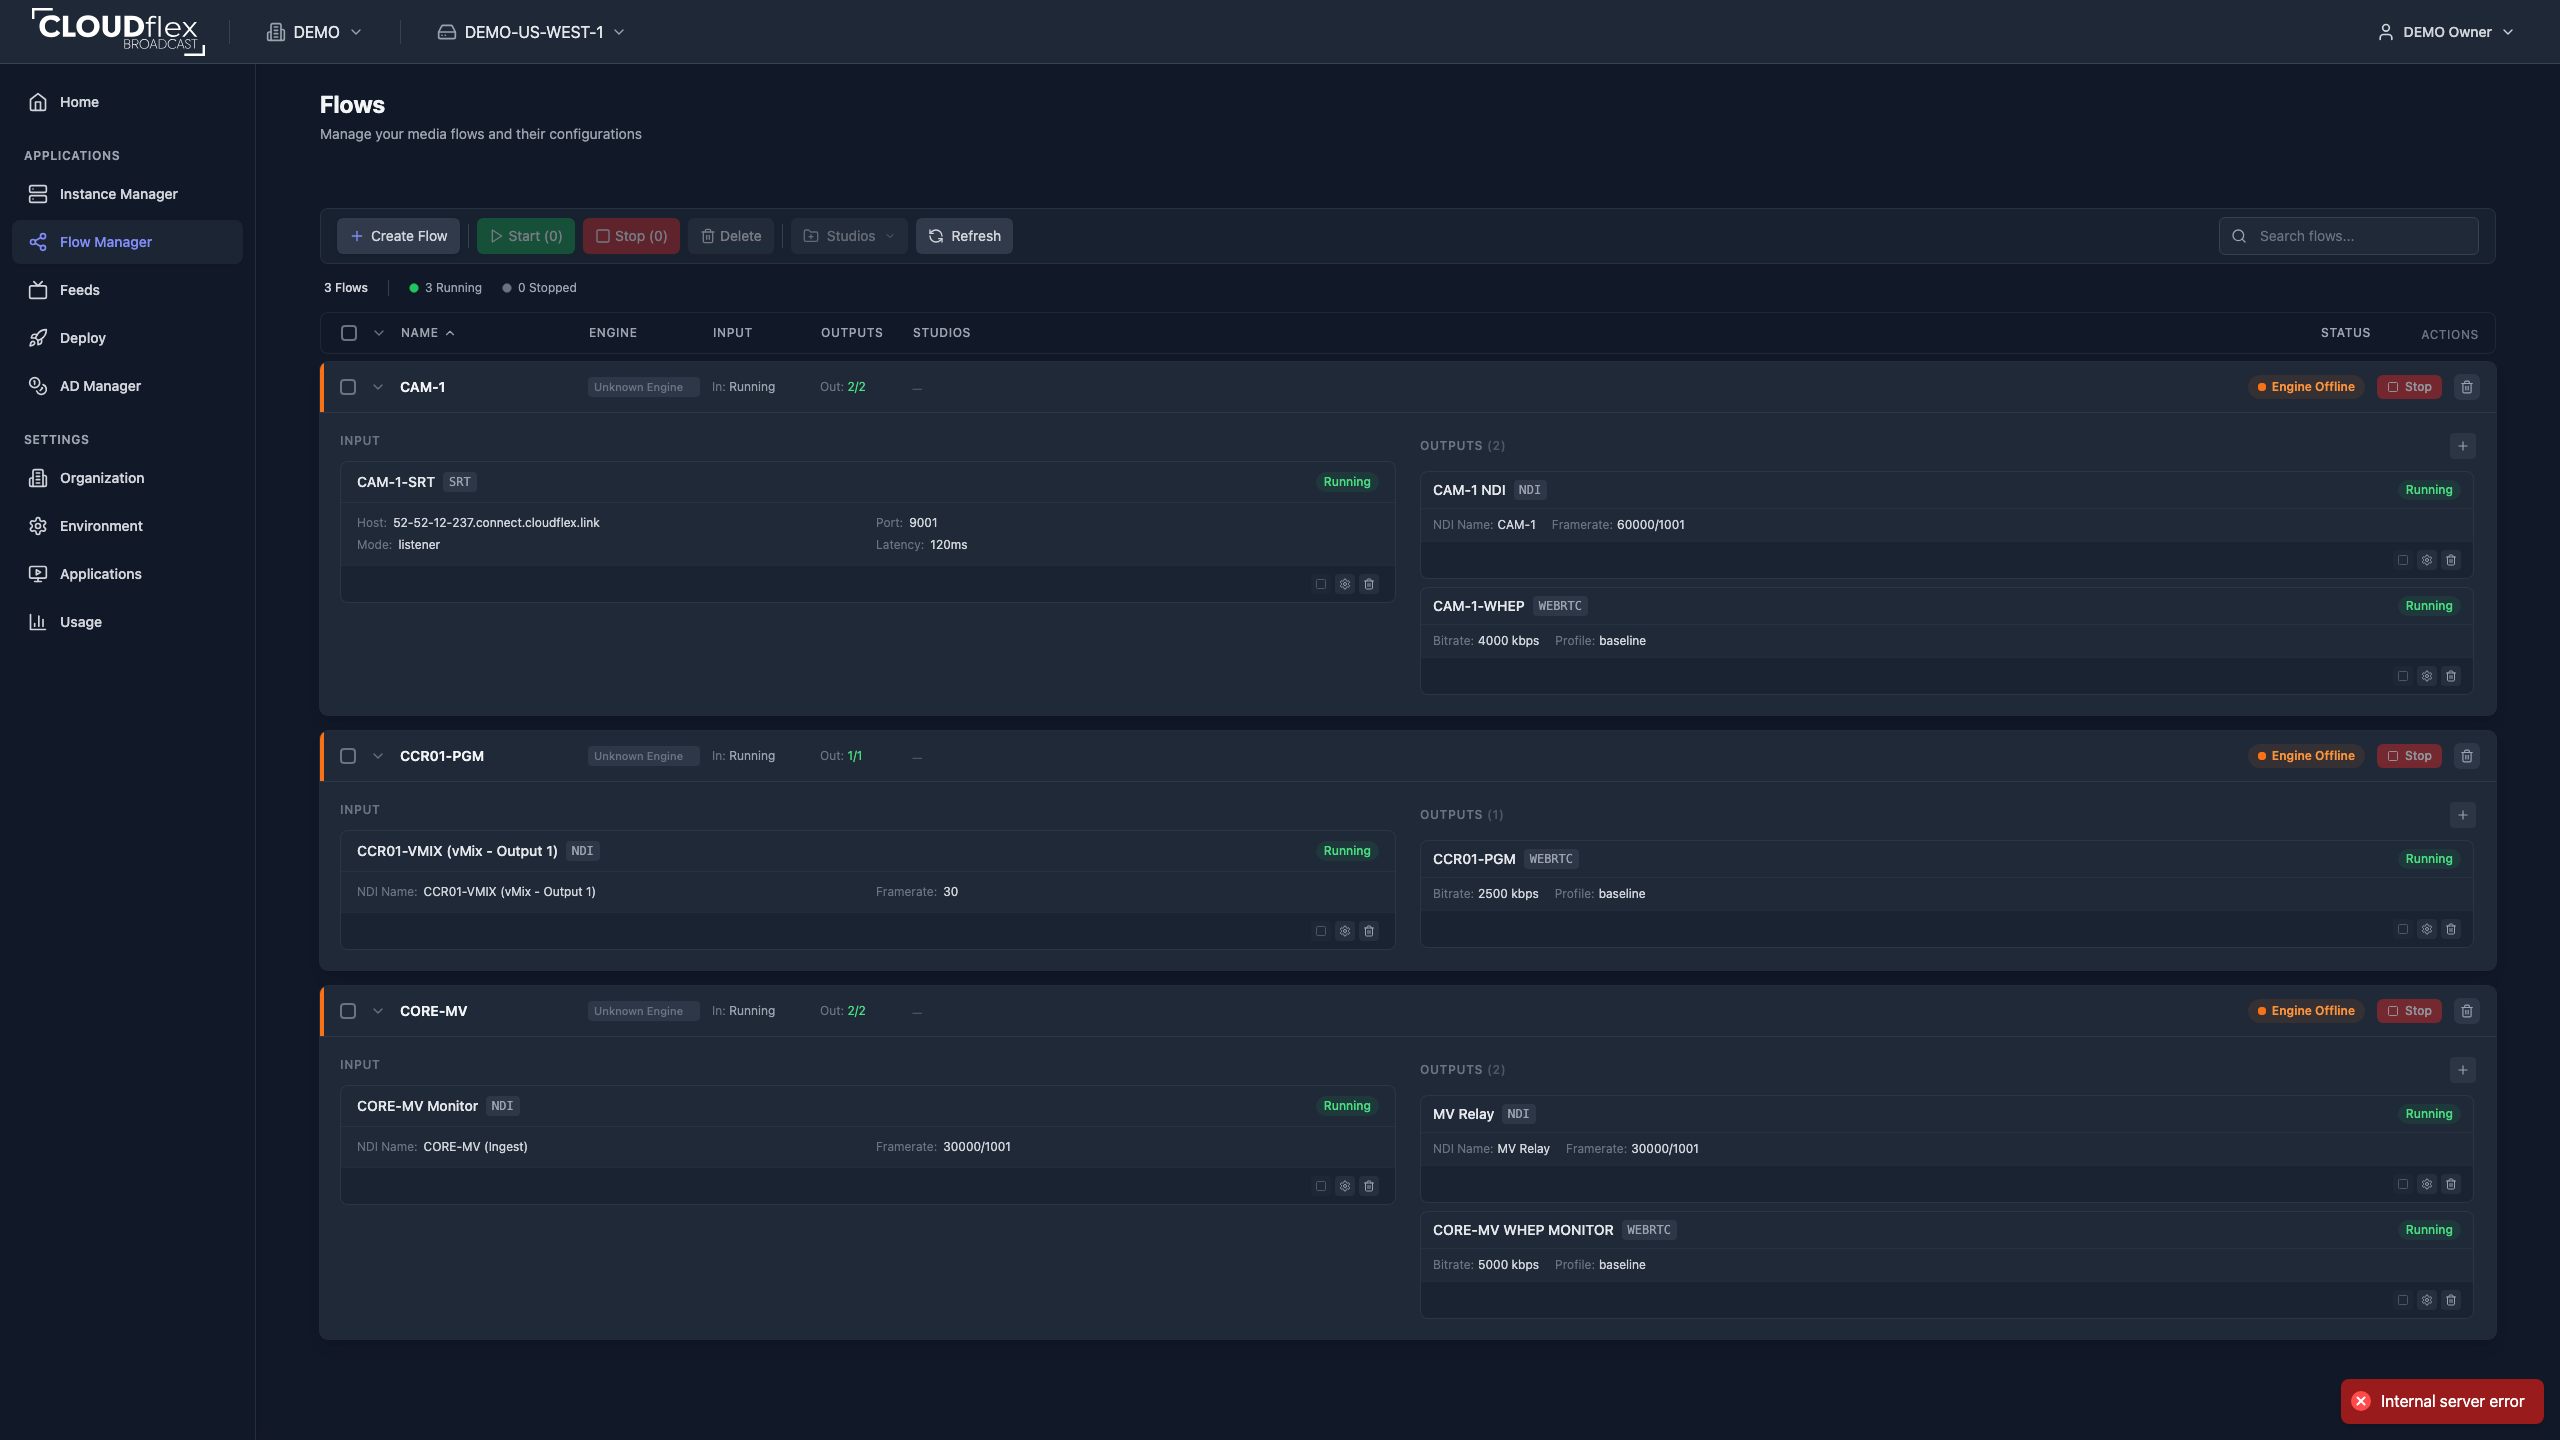The width and height of the screenshot is (2560, 1440).
Task: Add an output to CCR01-PGM with plus icon
Action: point(2463,815)
